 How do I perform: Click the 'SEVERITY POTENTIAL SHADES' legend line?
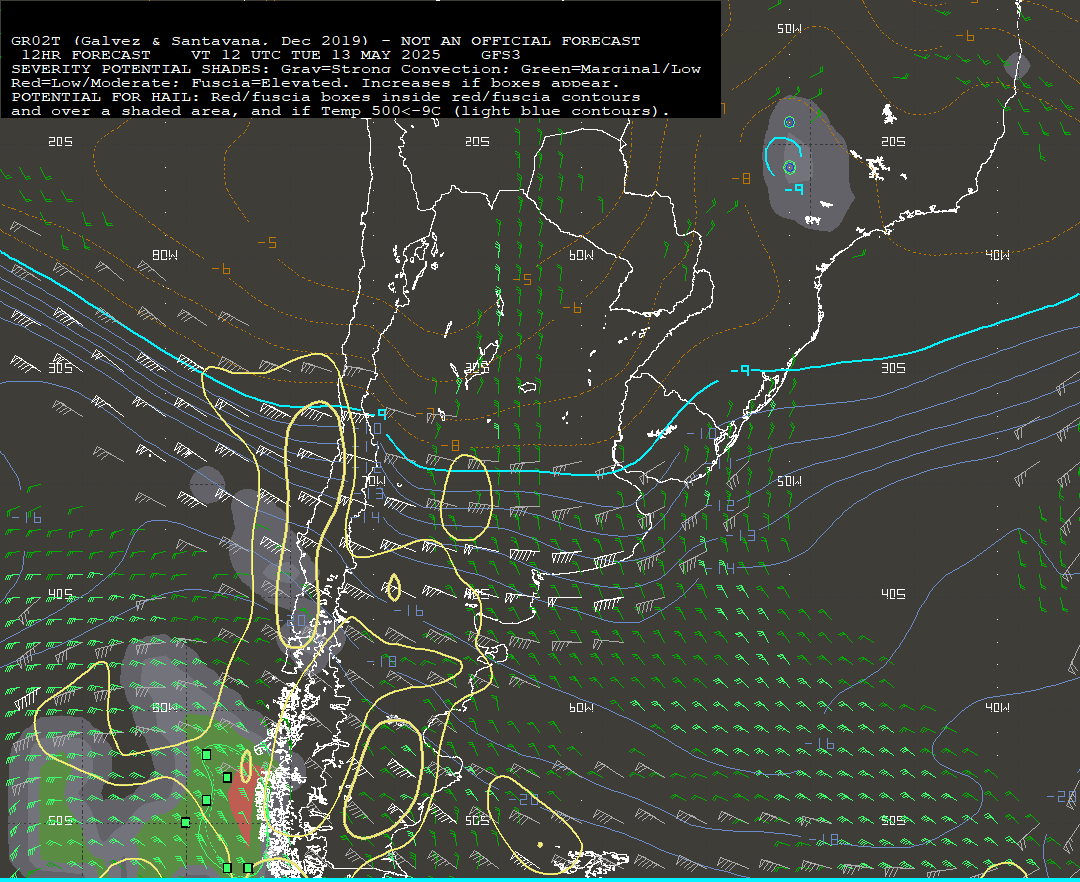pos(356,69)
